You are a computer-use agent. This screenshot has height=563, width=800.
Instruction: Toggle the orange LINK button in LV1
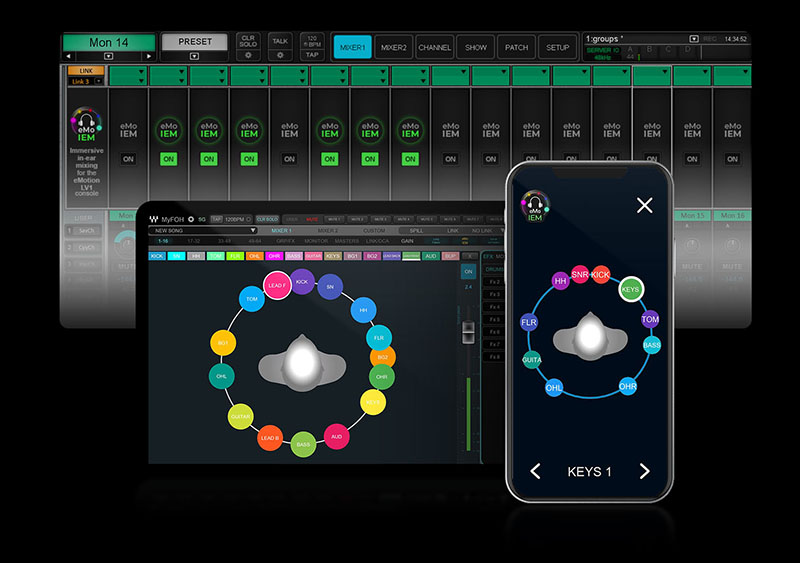pyautogui.click(x=86, y=70)
